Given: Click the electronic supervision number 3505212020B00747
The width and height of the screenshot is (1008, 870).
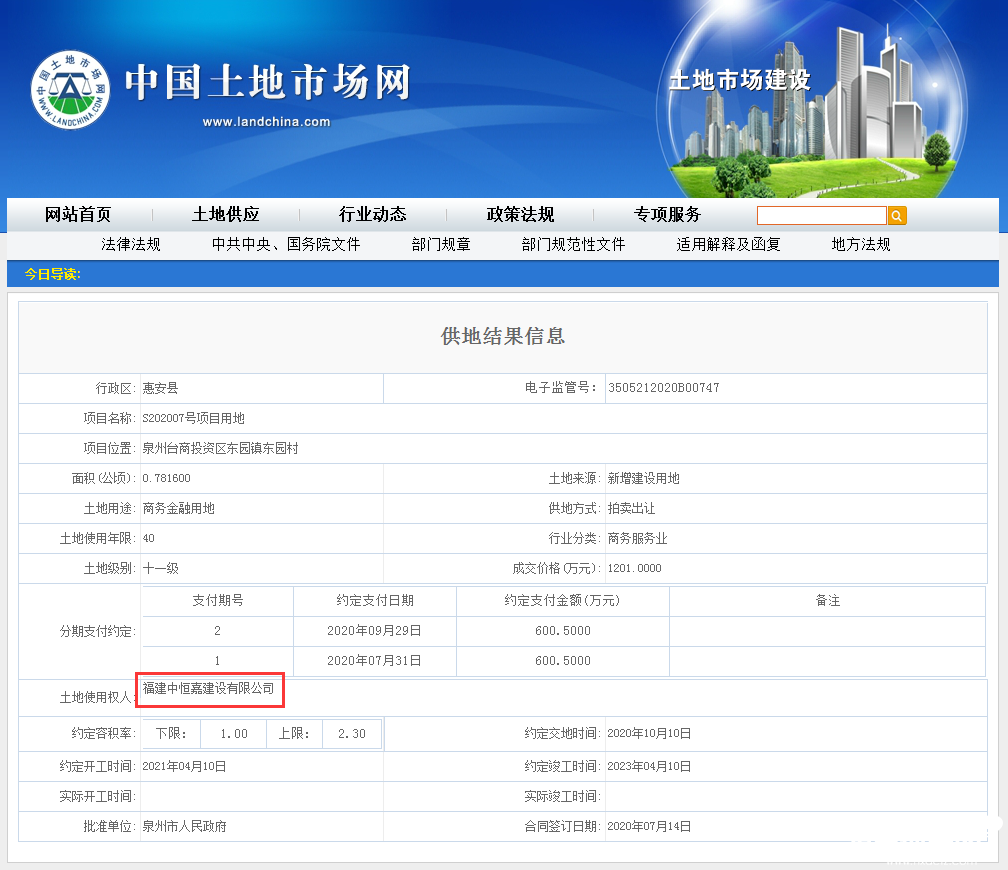Looking at the screenshot, I should 663,388.
